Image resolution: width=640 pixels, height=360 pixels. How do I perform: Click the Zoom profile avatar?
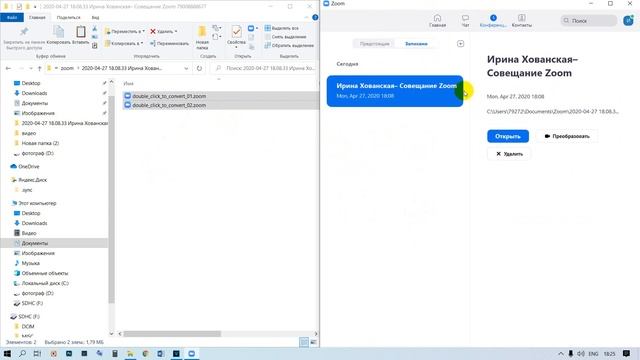point(628,20)
